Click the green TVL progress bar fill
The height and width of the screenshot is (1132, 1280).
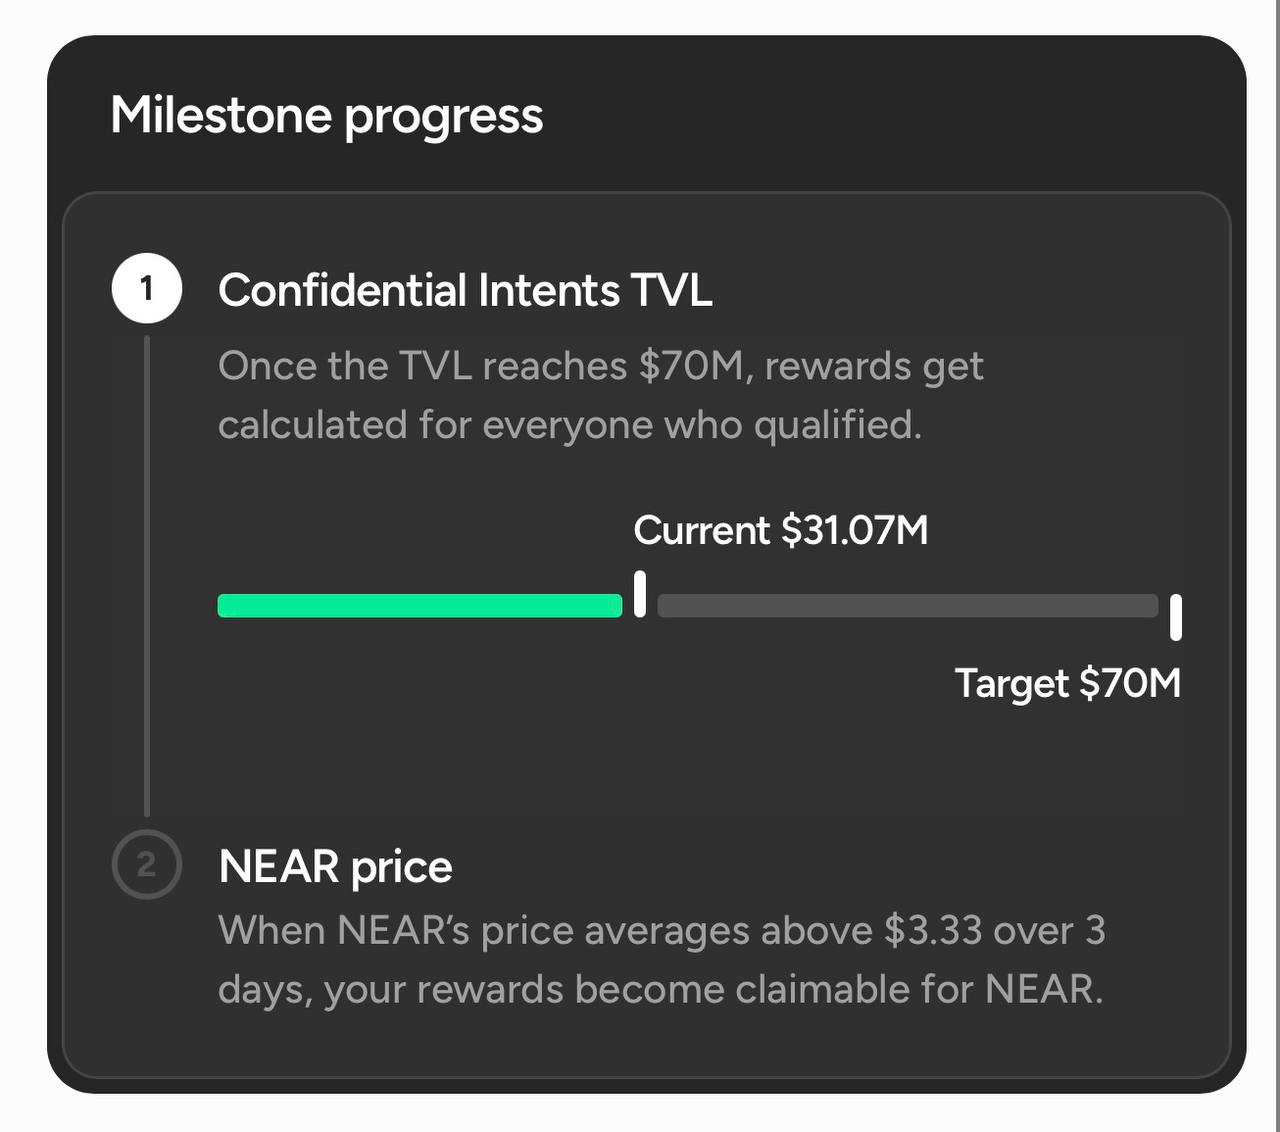420,606
